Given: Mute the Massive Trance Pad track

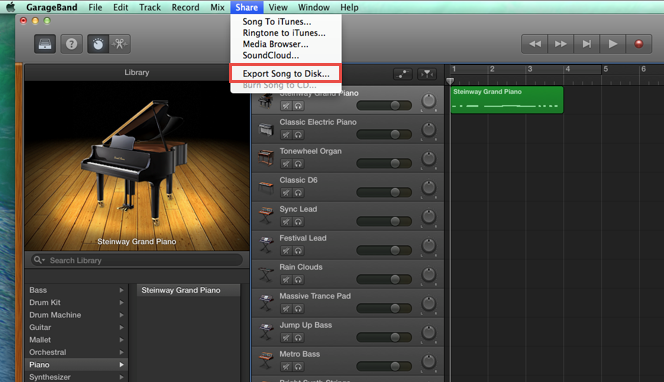Looking at the screenshot, I should click(286, 309).
